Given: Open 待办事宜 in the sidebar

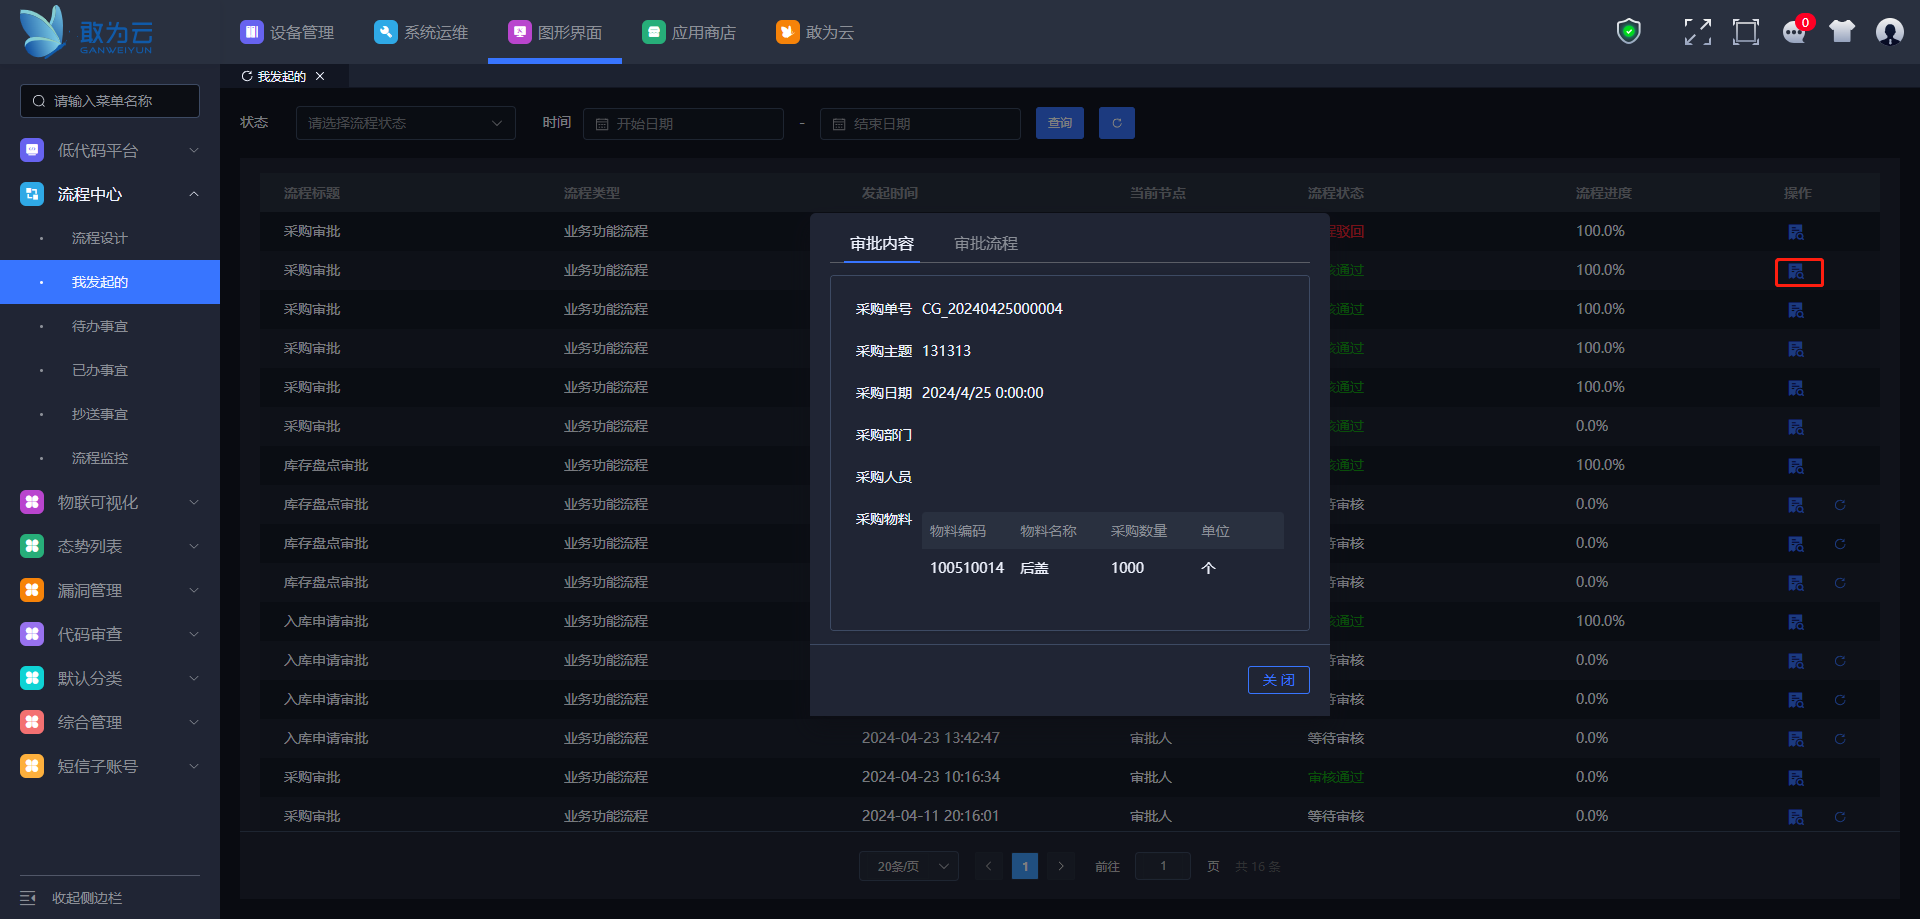Looking at the screenshot, I should point(100,326).
